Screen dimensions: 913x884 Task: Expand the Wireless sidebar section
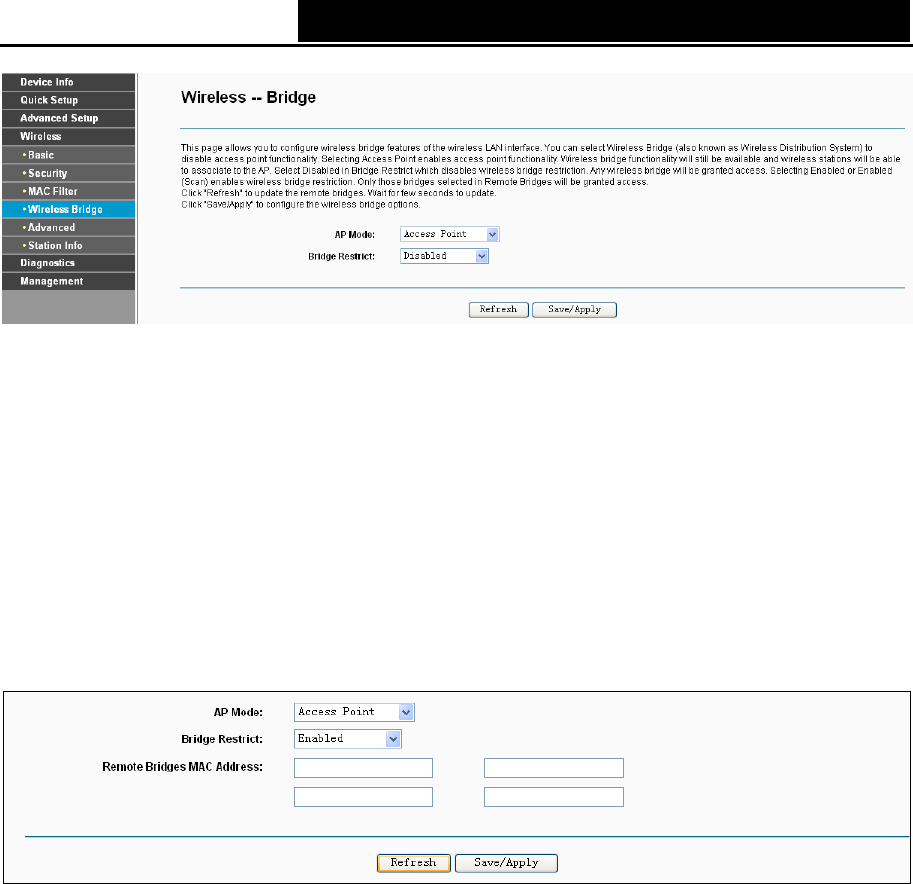click(68, 136)
